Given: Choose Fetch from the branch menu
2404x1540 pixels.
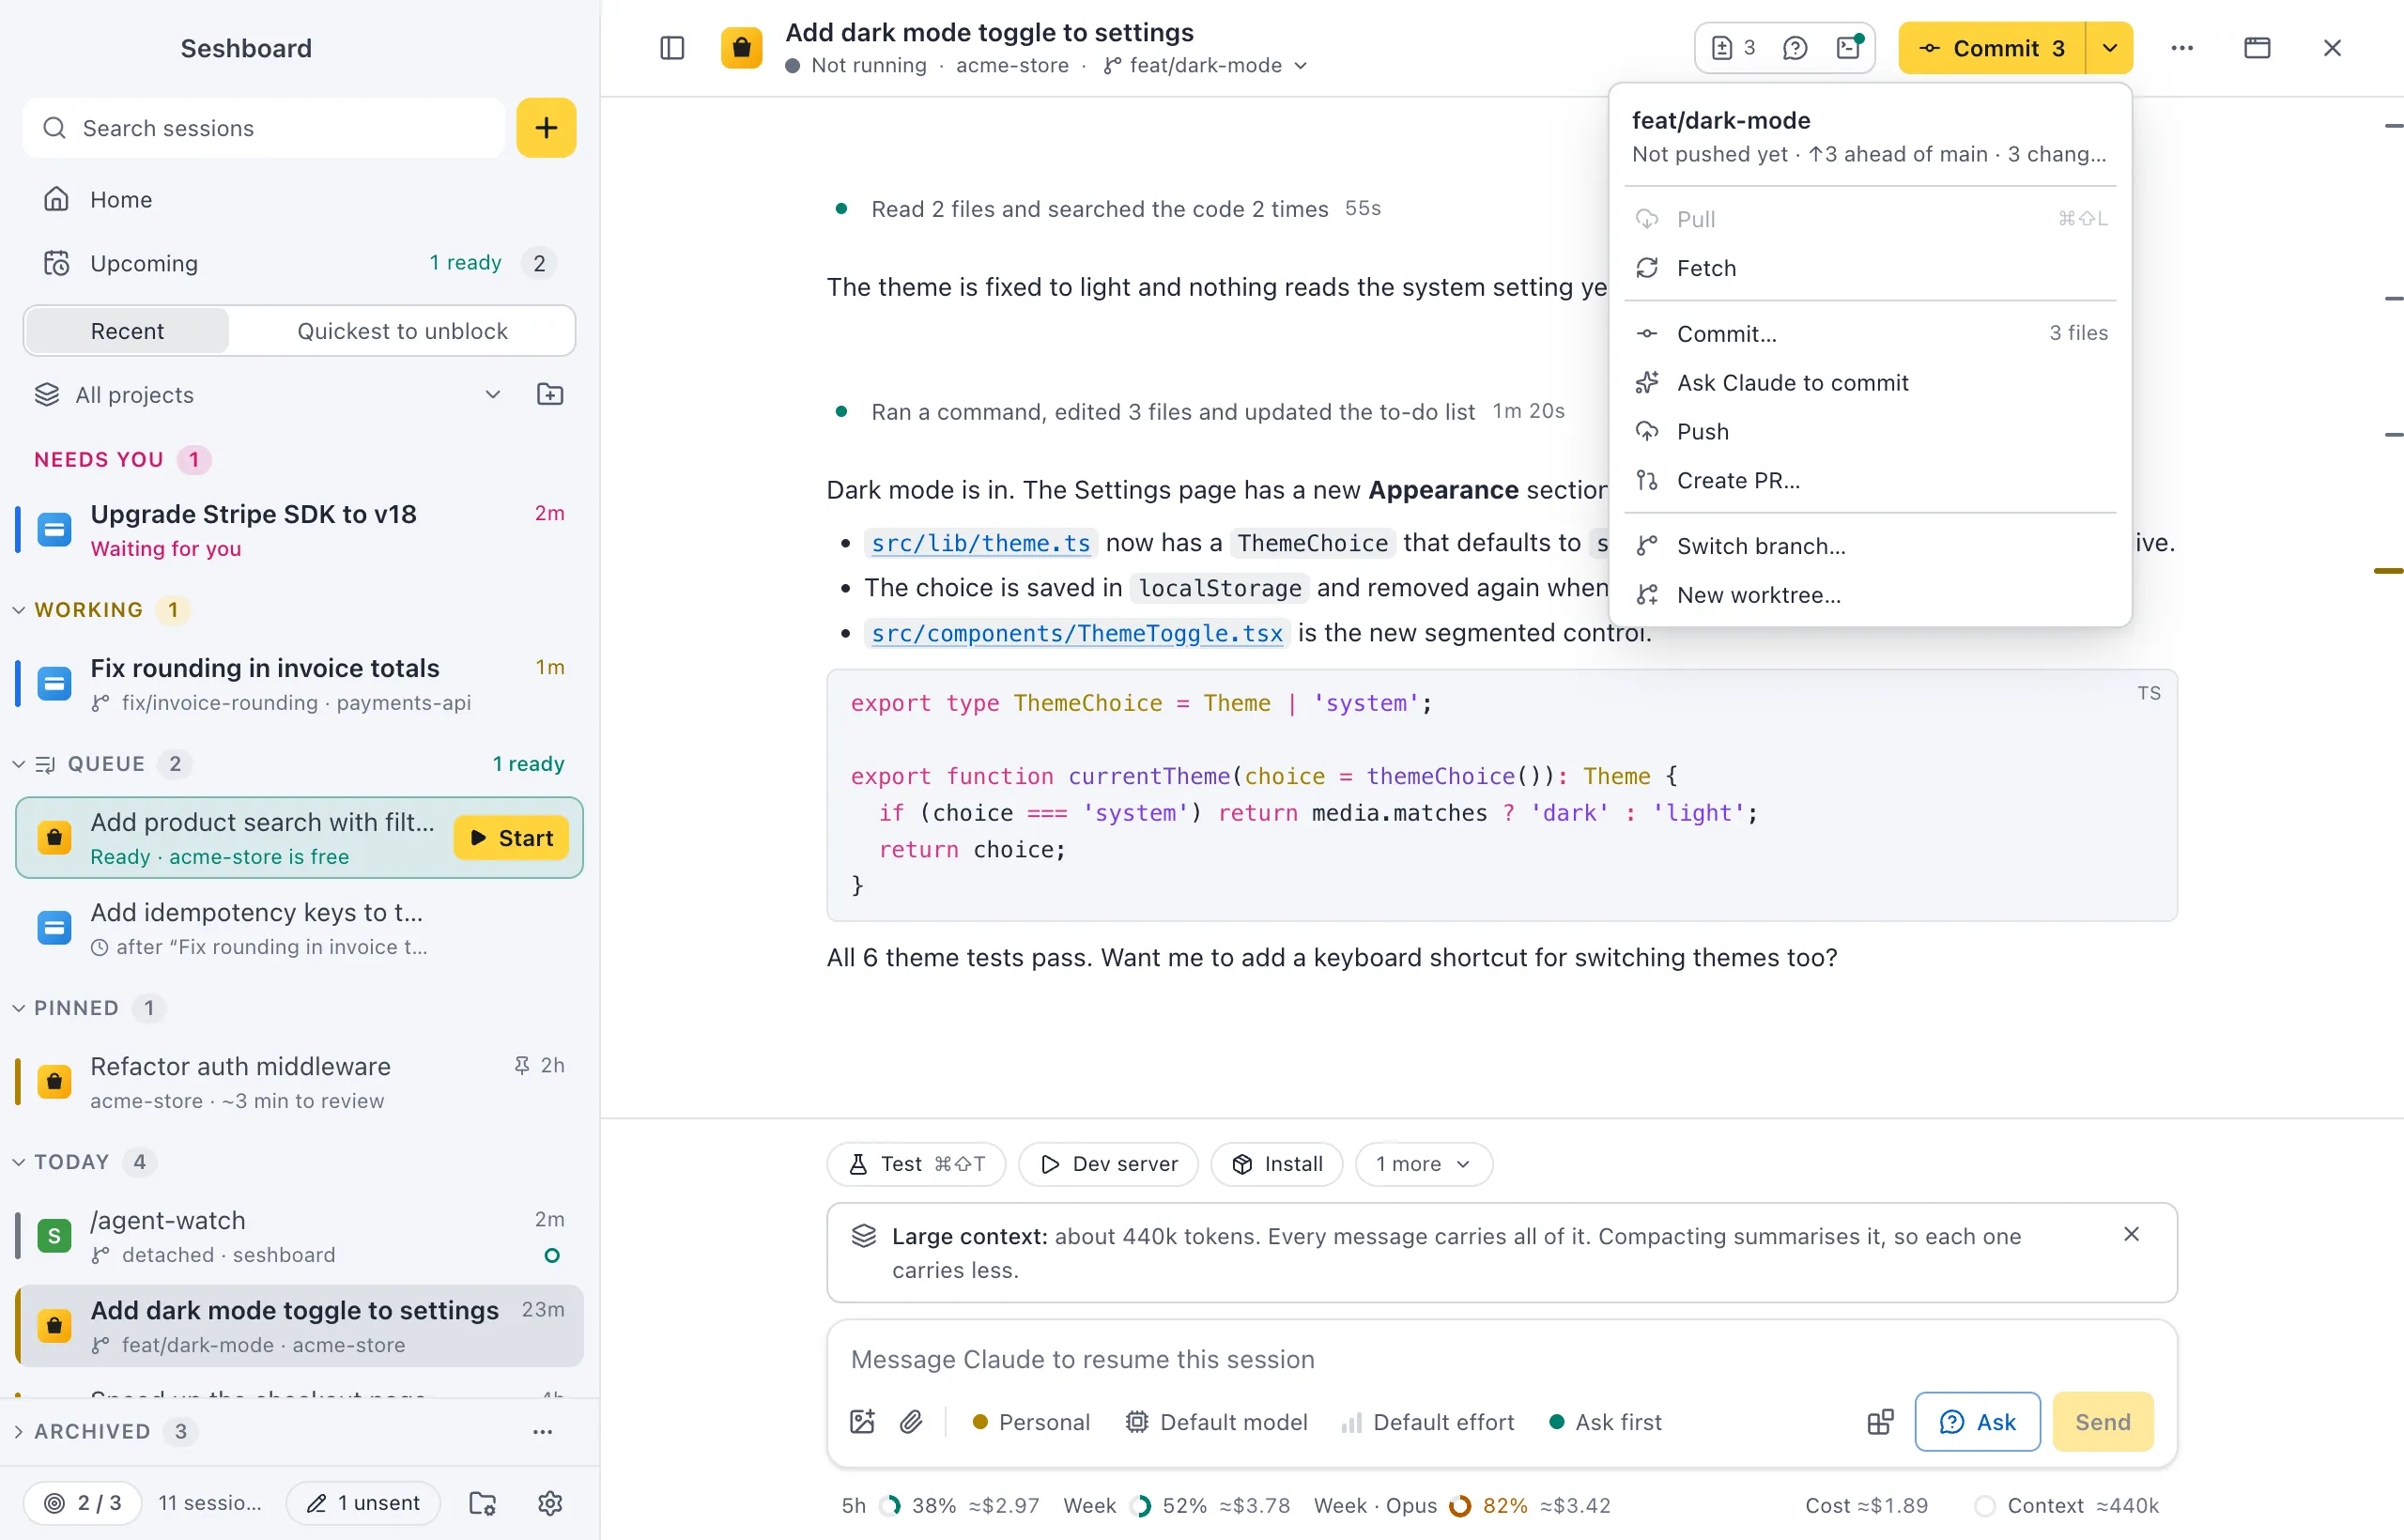Looking at the screenshot, I should click(x=1871, y=268).
